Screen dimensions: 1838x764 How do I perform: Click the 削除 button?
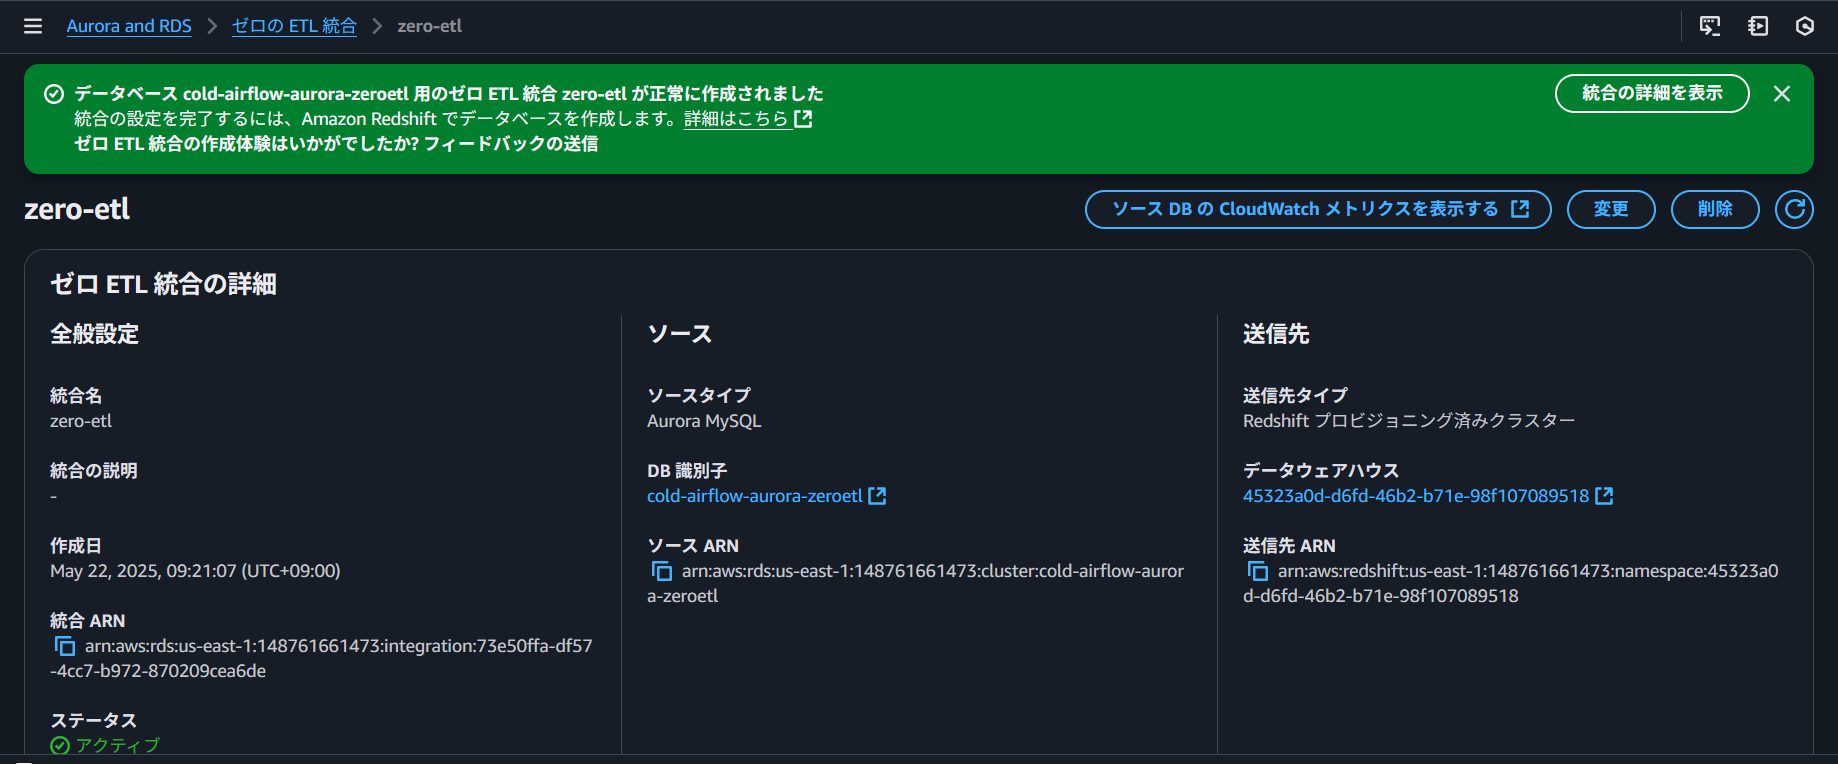point(1715,209)
